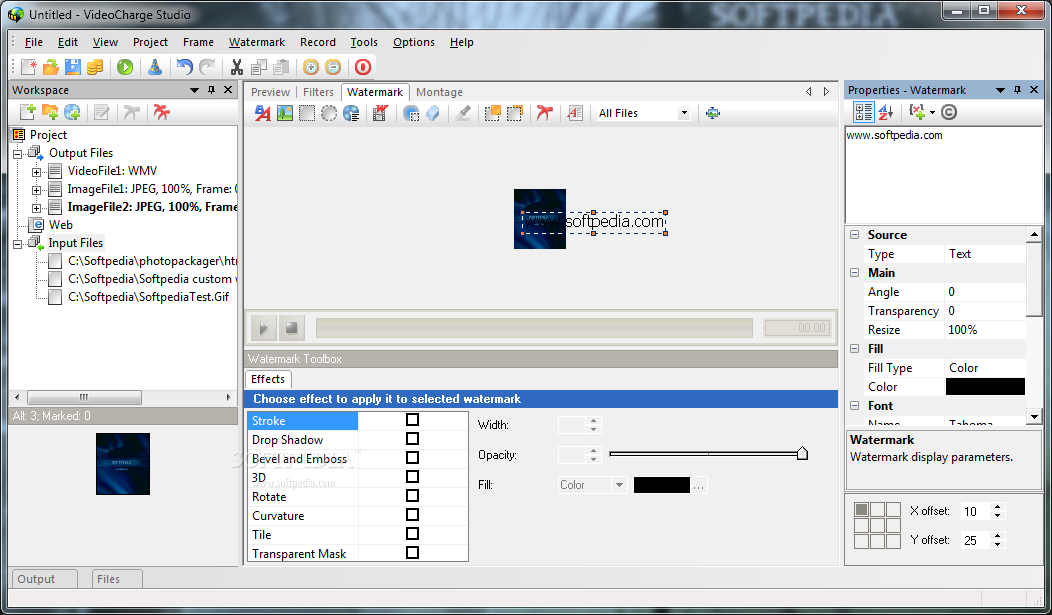Check the C:\Softpedia\SoftpediaTest.Gif input file
This screenshot has width=1052, height=615.
pos(55,297)
